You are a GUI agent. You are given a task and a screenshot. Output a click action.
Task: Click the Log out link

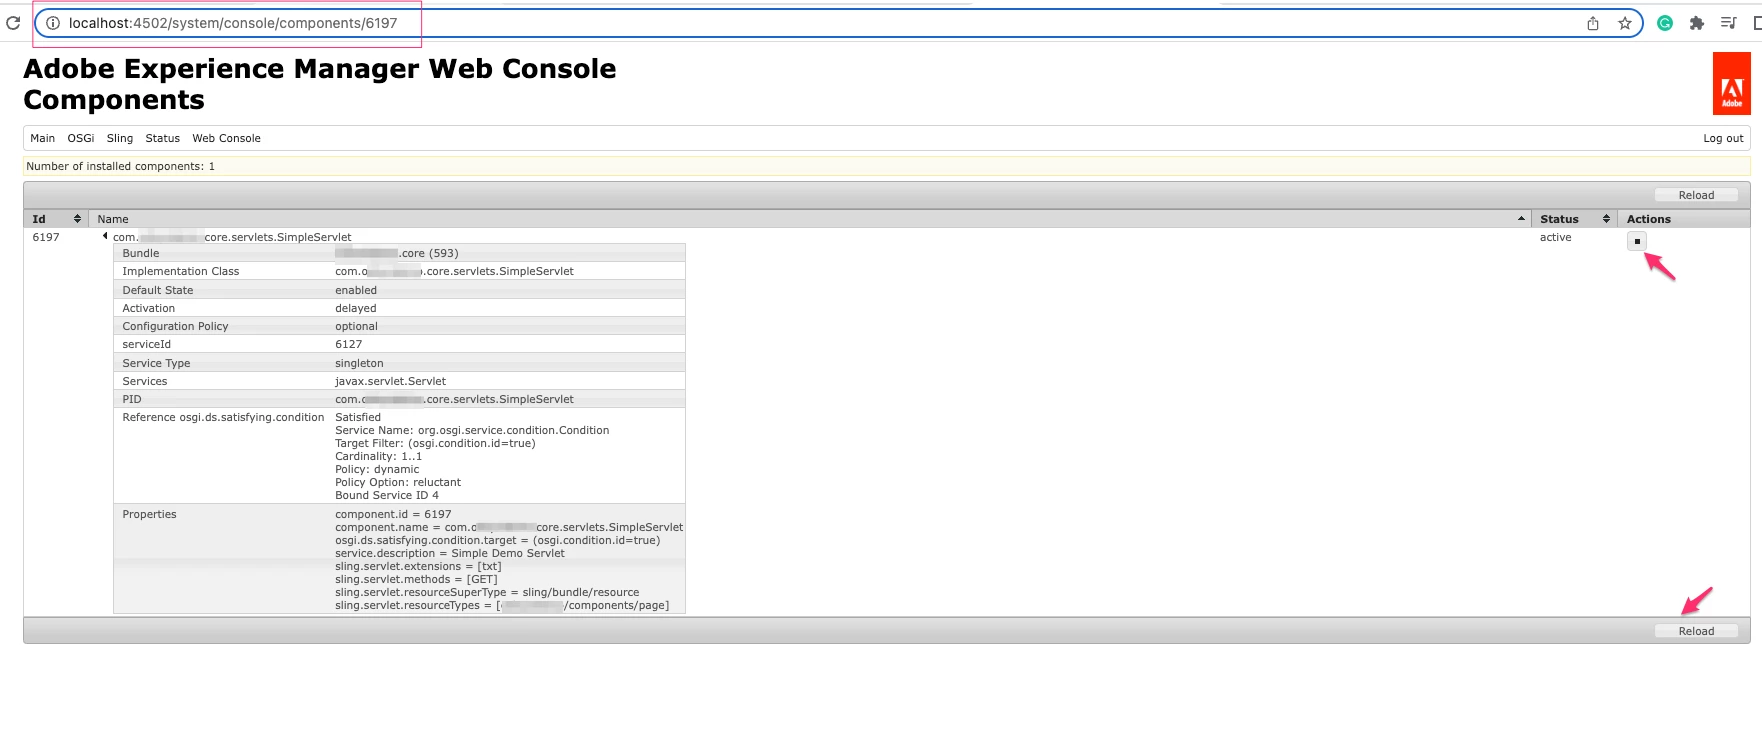tap(1723, 138)
